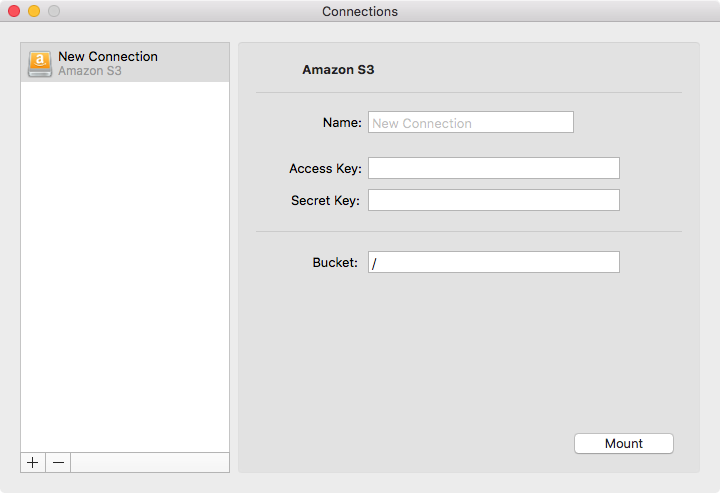Click into the Secret Key field
720x493 pixels.
point(494,200)
